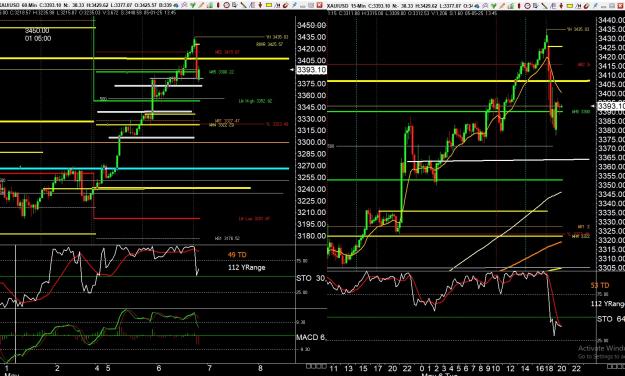The image size is (625, 376).
Task: Click date label 6 on 60-Min time axis
Action: point(159,368)
